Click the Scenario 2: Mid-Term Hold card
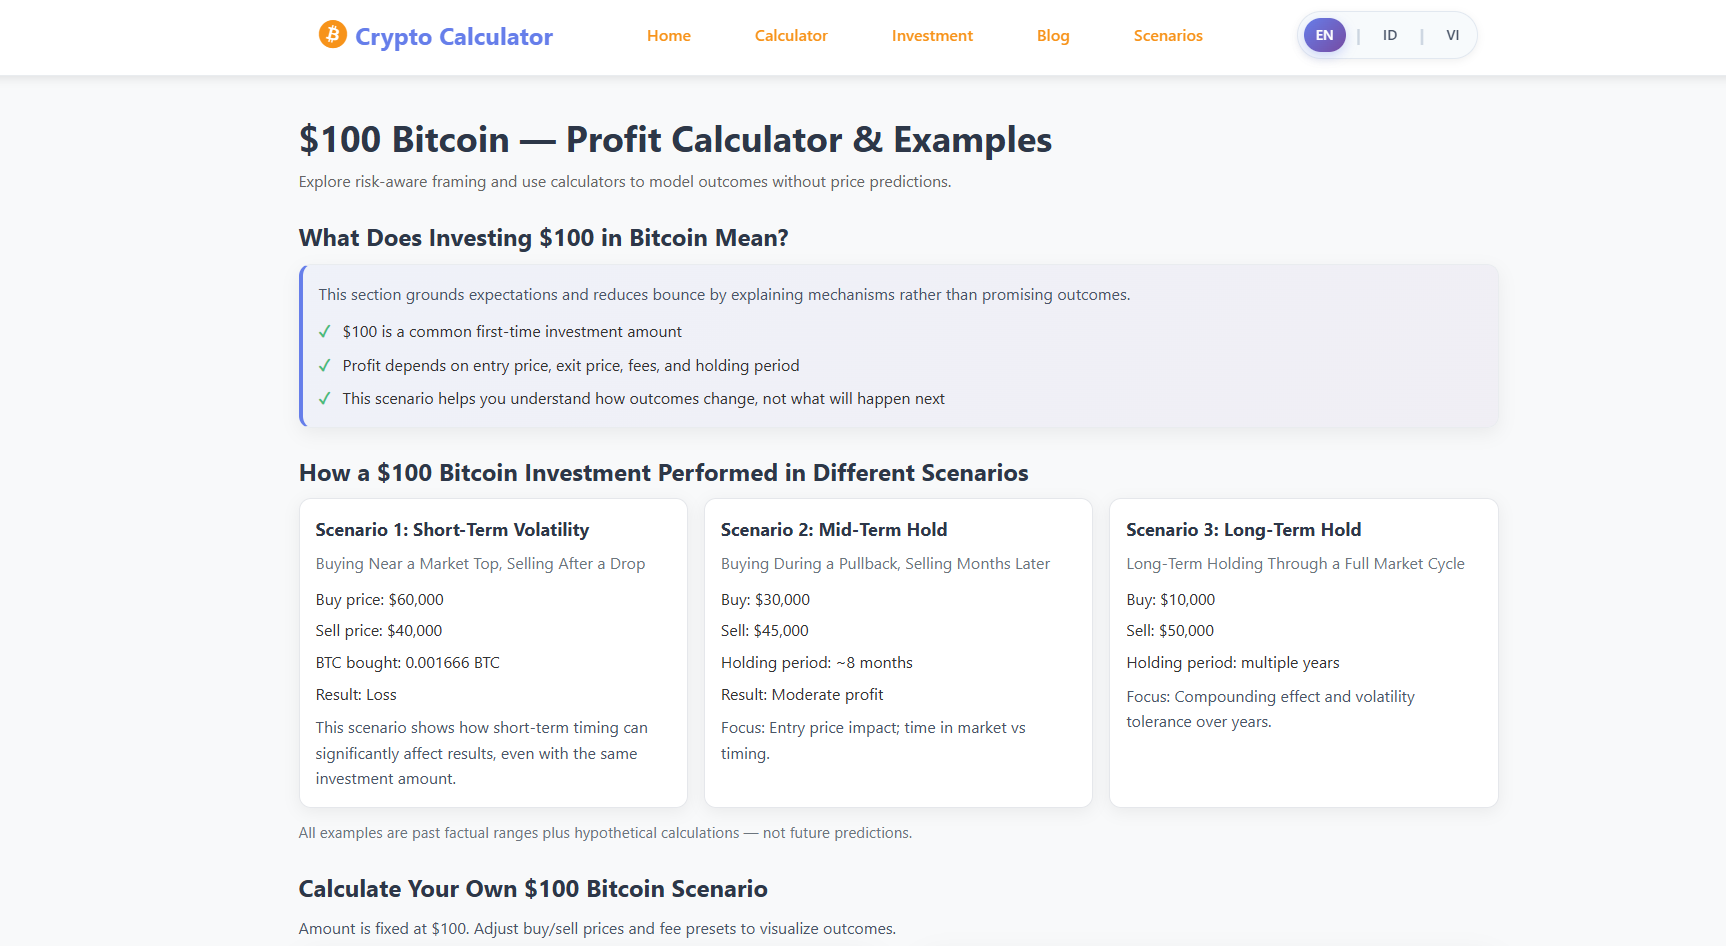1726x946 pixels. click(897, 650)
